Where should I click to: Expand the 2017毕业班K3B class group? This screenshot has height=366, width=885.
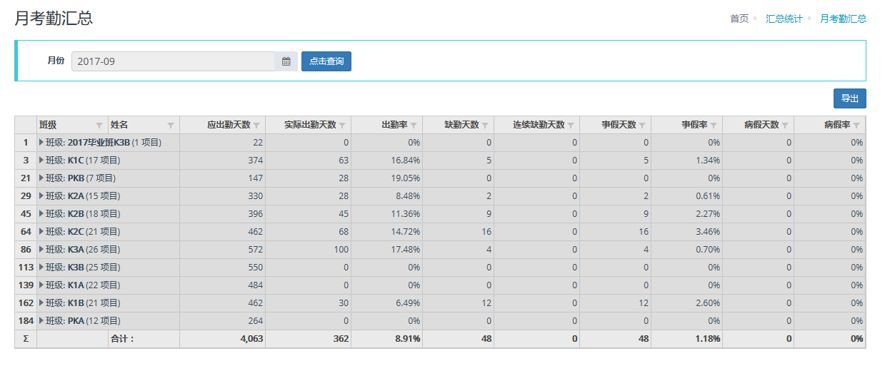41,142
